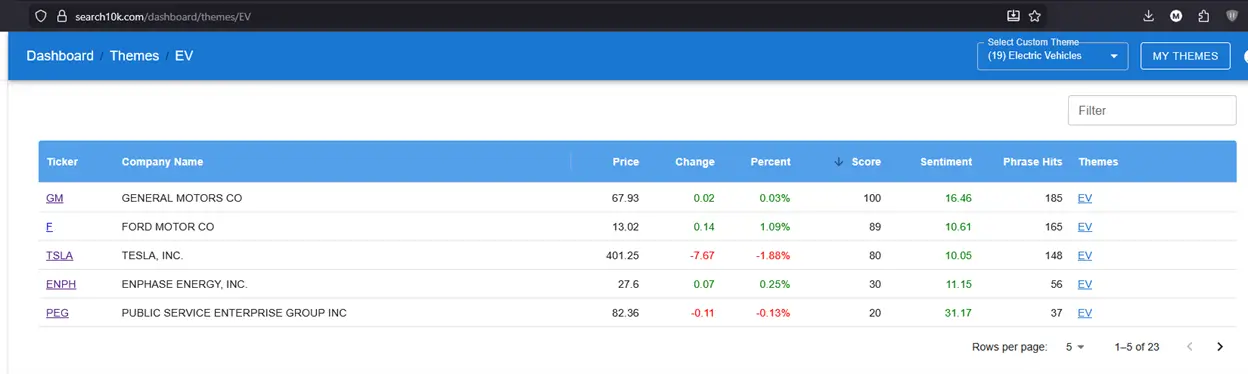This screenshot has height=374, width=1248.
Task: Click EV theme link in Enphase row
Action: (1085, 285)
